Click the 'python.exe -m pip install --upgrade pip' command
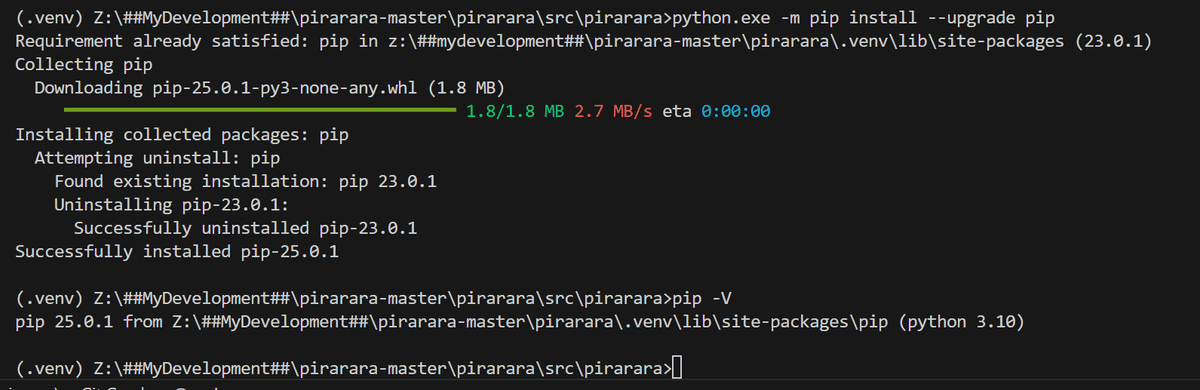Screen dimensions: 1200x390 click(867, 19)
